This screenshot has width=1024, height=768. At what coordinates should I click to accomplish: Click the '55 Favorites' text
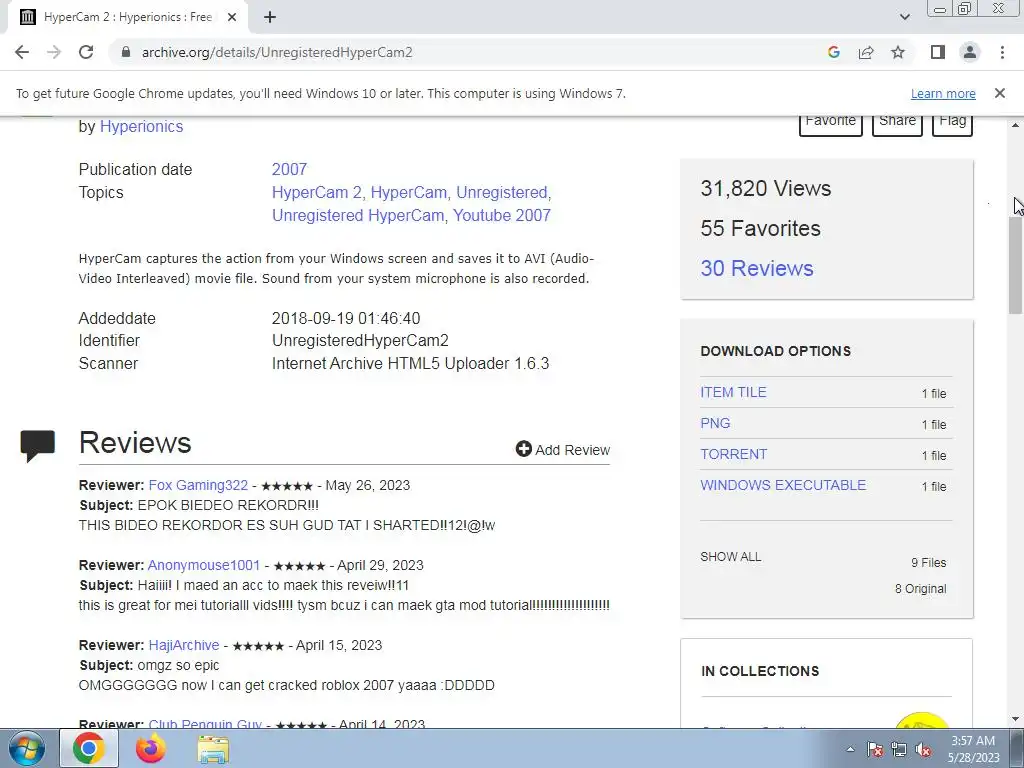pyautogui.click(x=760, y=229)
